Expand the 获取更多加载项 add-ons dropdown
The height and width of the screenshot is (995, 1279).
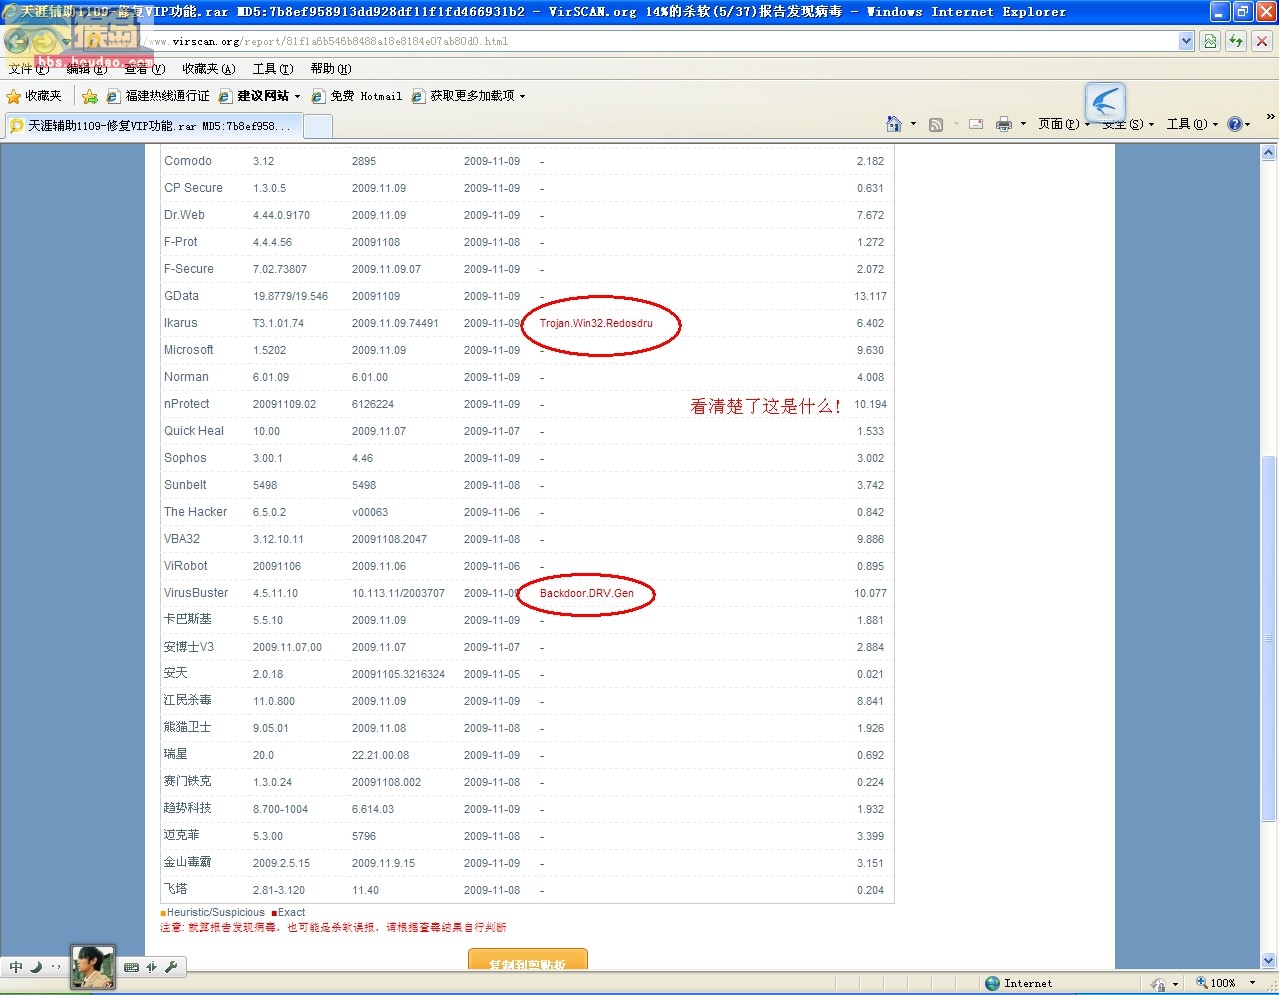click(522, 96)
